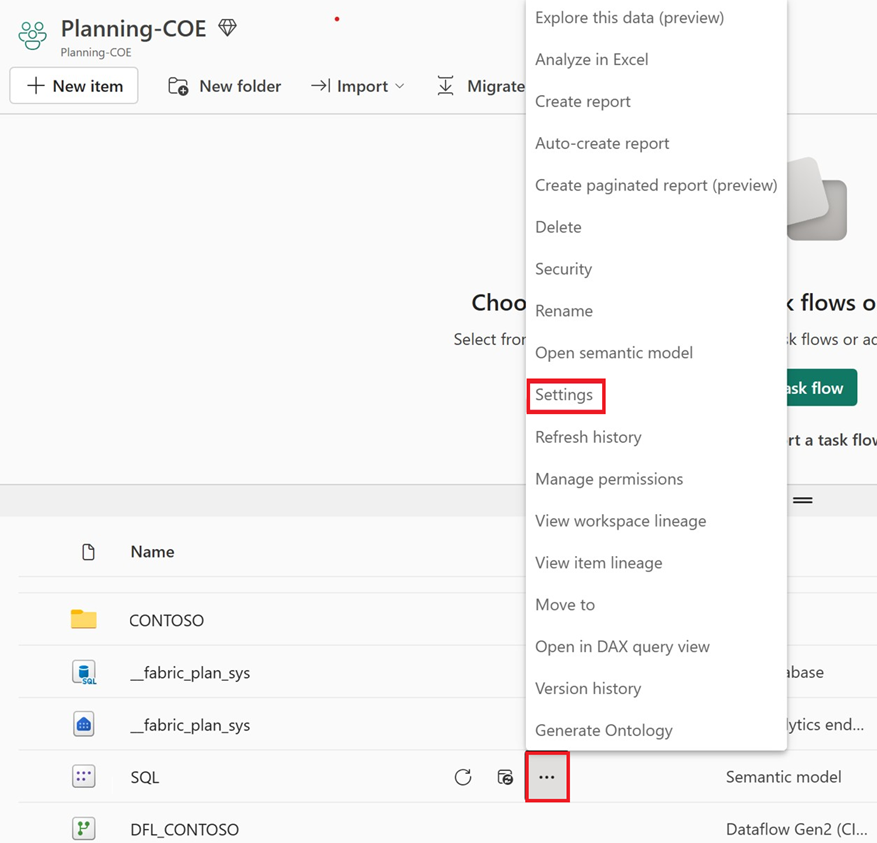This screenshot has height=843, width=877.
Task: Click the More options ellipsis for SQL
Action: [547, 777]
